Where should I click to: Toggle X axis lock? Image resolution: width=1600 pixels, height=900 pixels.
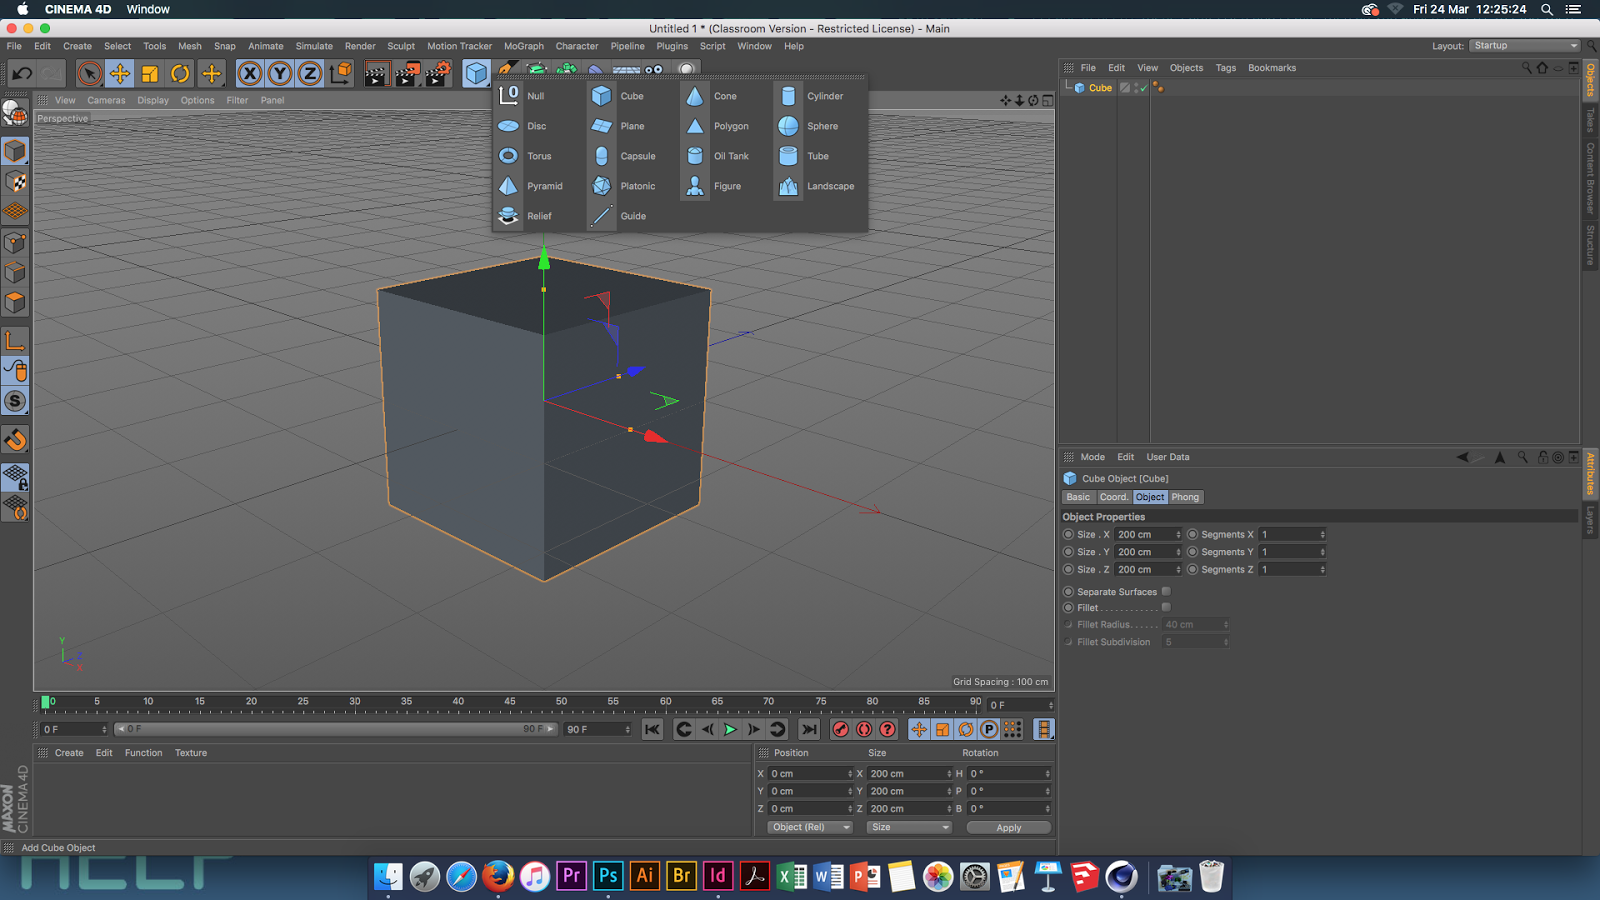(x=250, y=73)
